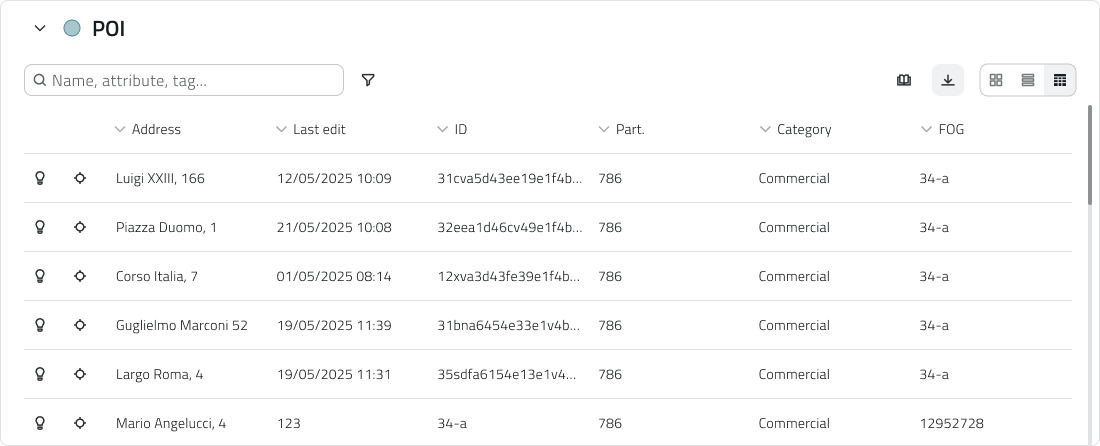The image size is (1100, 446).
Task: Click the download button
Action: coord(948,80)
